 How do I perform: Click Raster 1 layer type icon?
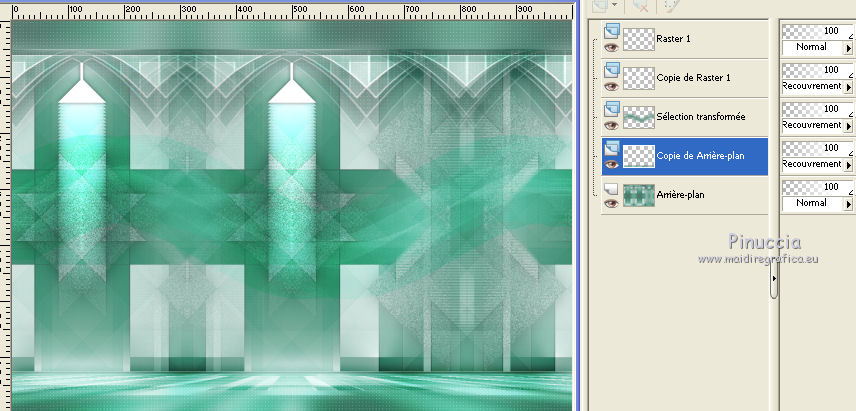click(x=611, y=31)
